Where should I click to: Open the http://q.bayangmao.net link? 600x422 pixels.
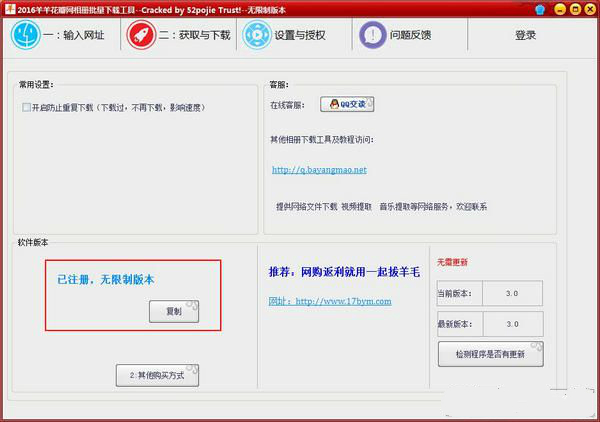click(x=319, y=169)
